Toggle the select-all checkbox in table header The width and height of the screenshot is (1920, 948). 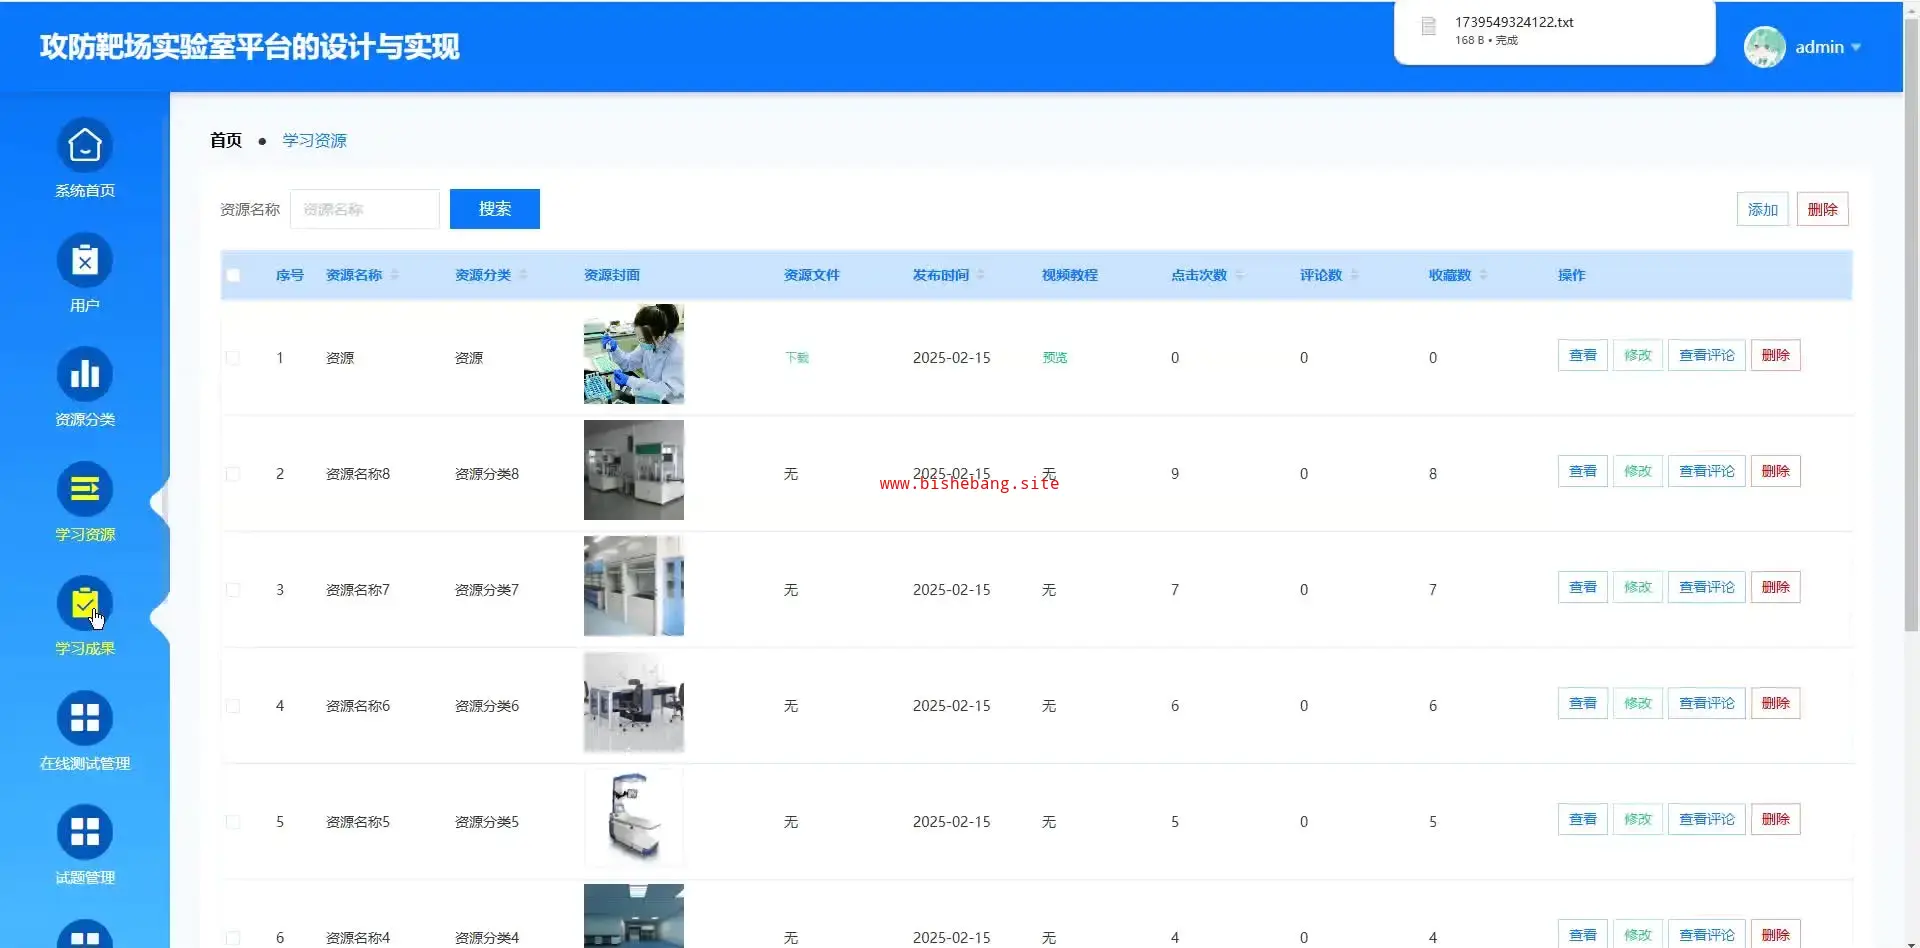pyautogui.click(x=233, y=275)
